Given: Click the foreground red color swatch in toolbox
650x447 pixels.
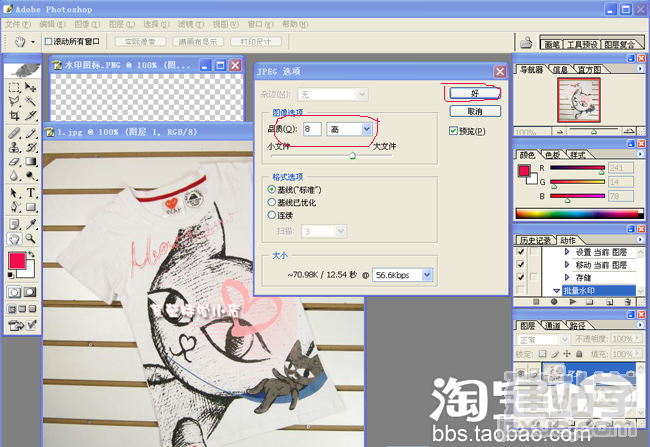Looking at the screenshot, I should tap(17, 260).
